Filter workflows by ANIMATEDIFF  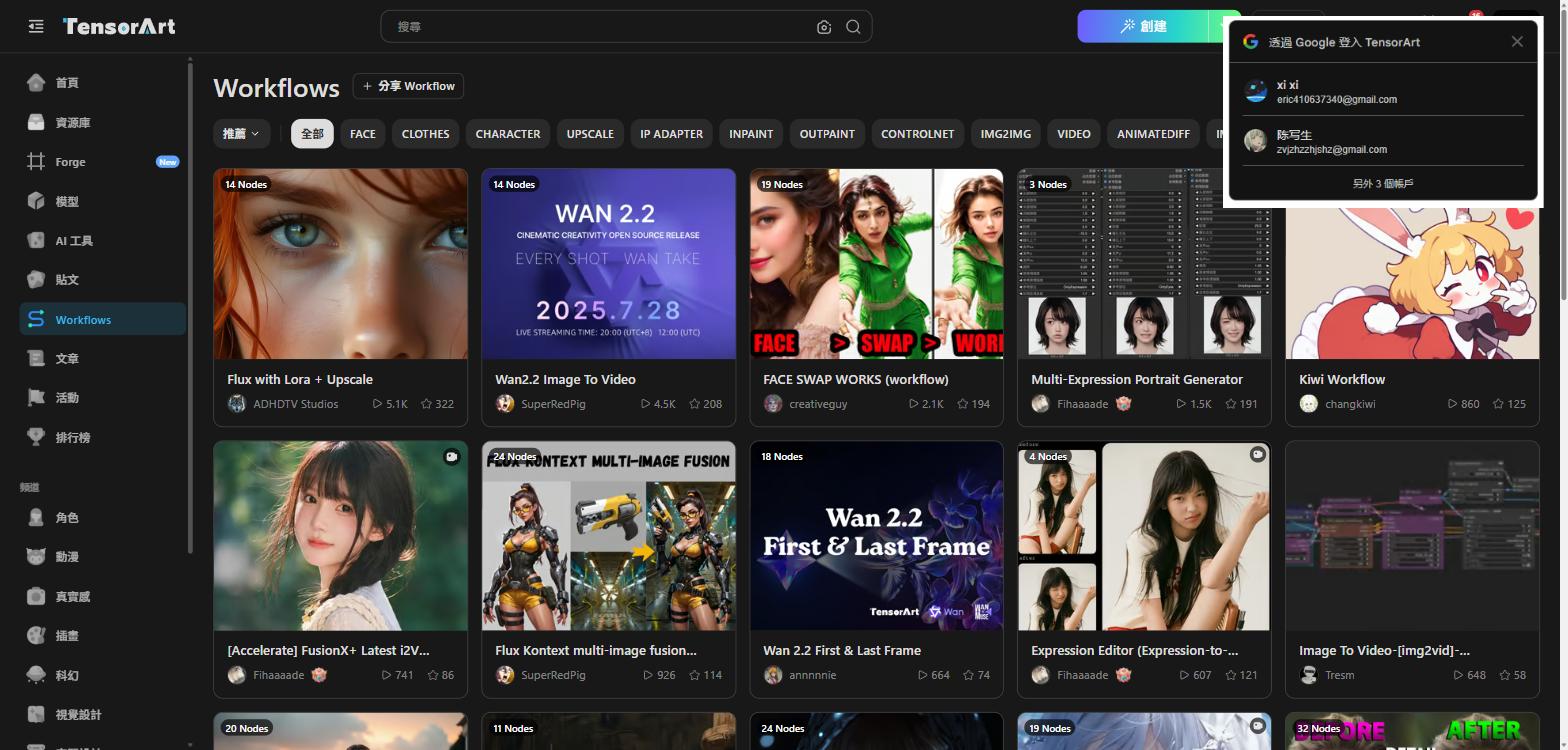click(1153, 133)
